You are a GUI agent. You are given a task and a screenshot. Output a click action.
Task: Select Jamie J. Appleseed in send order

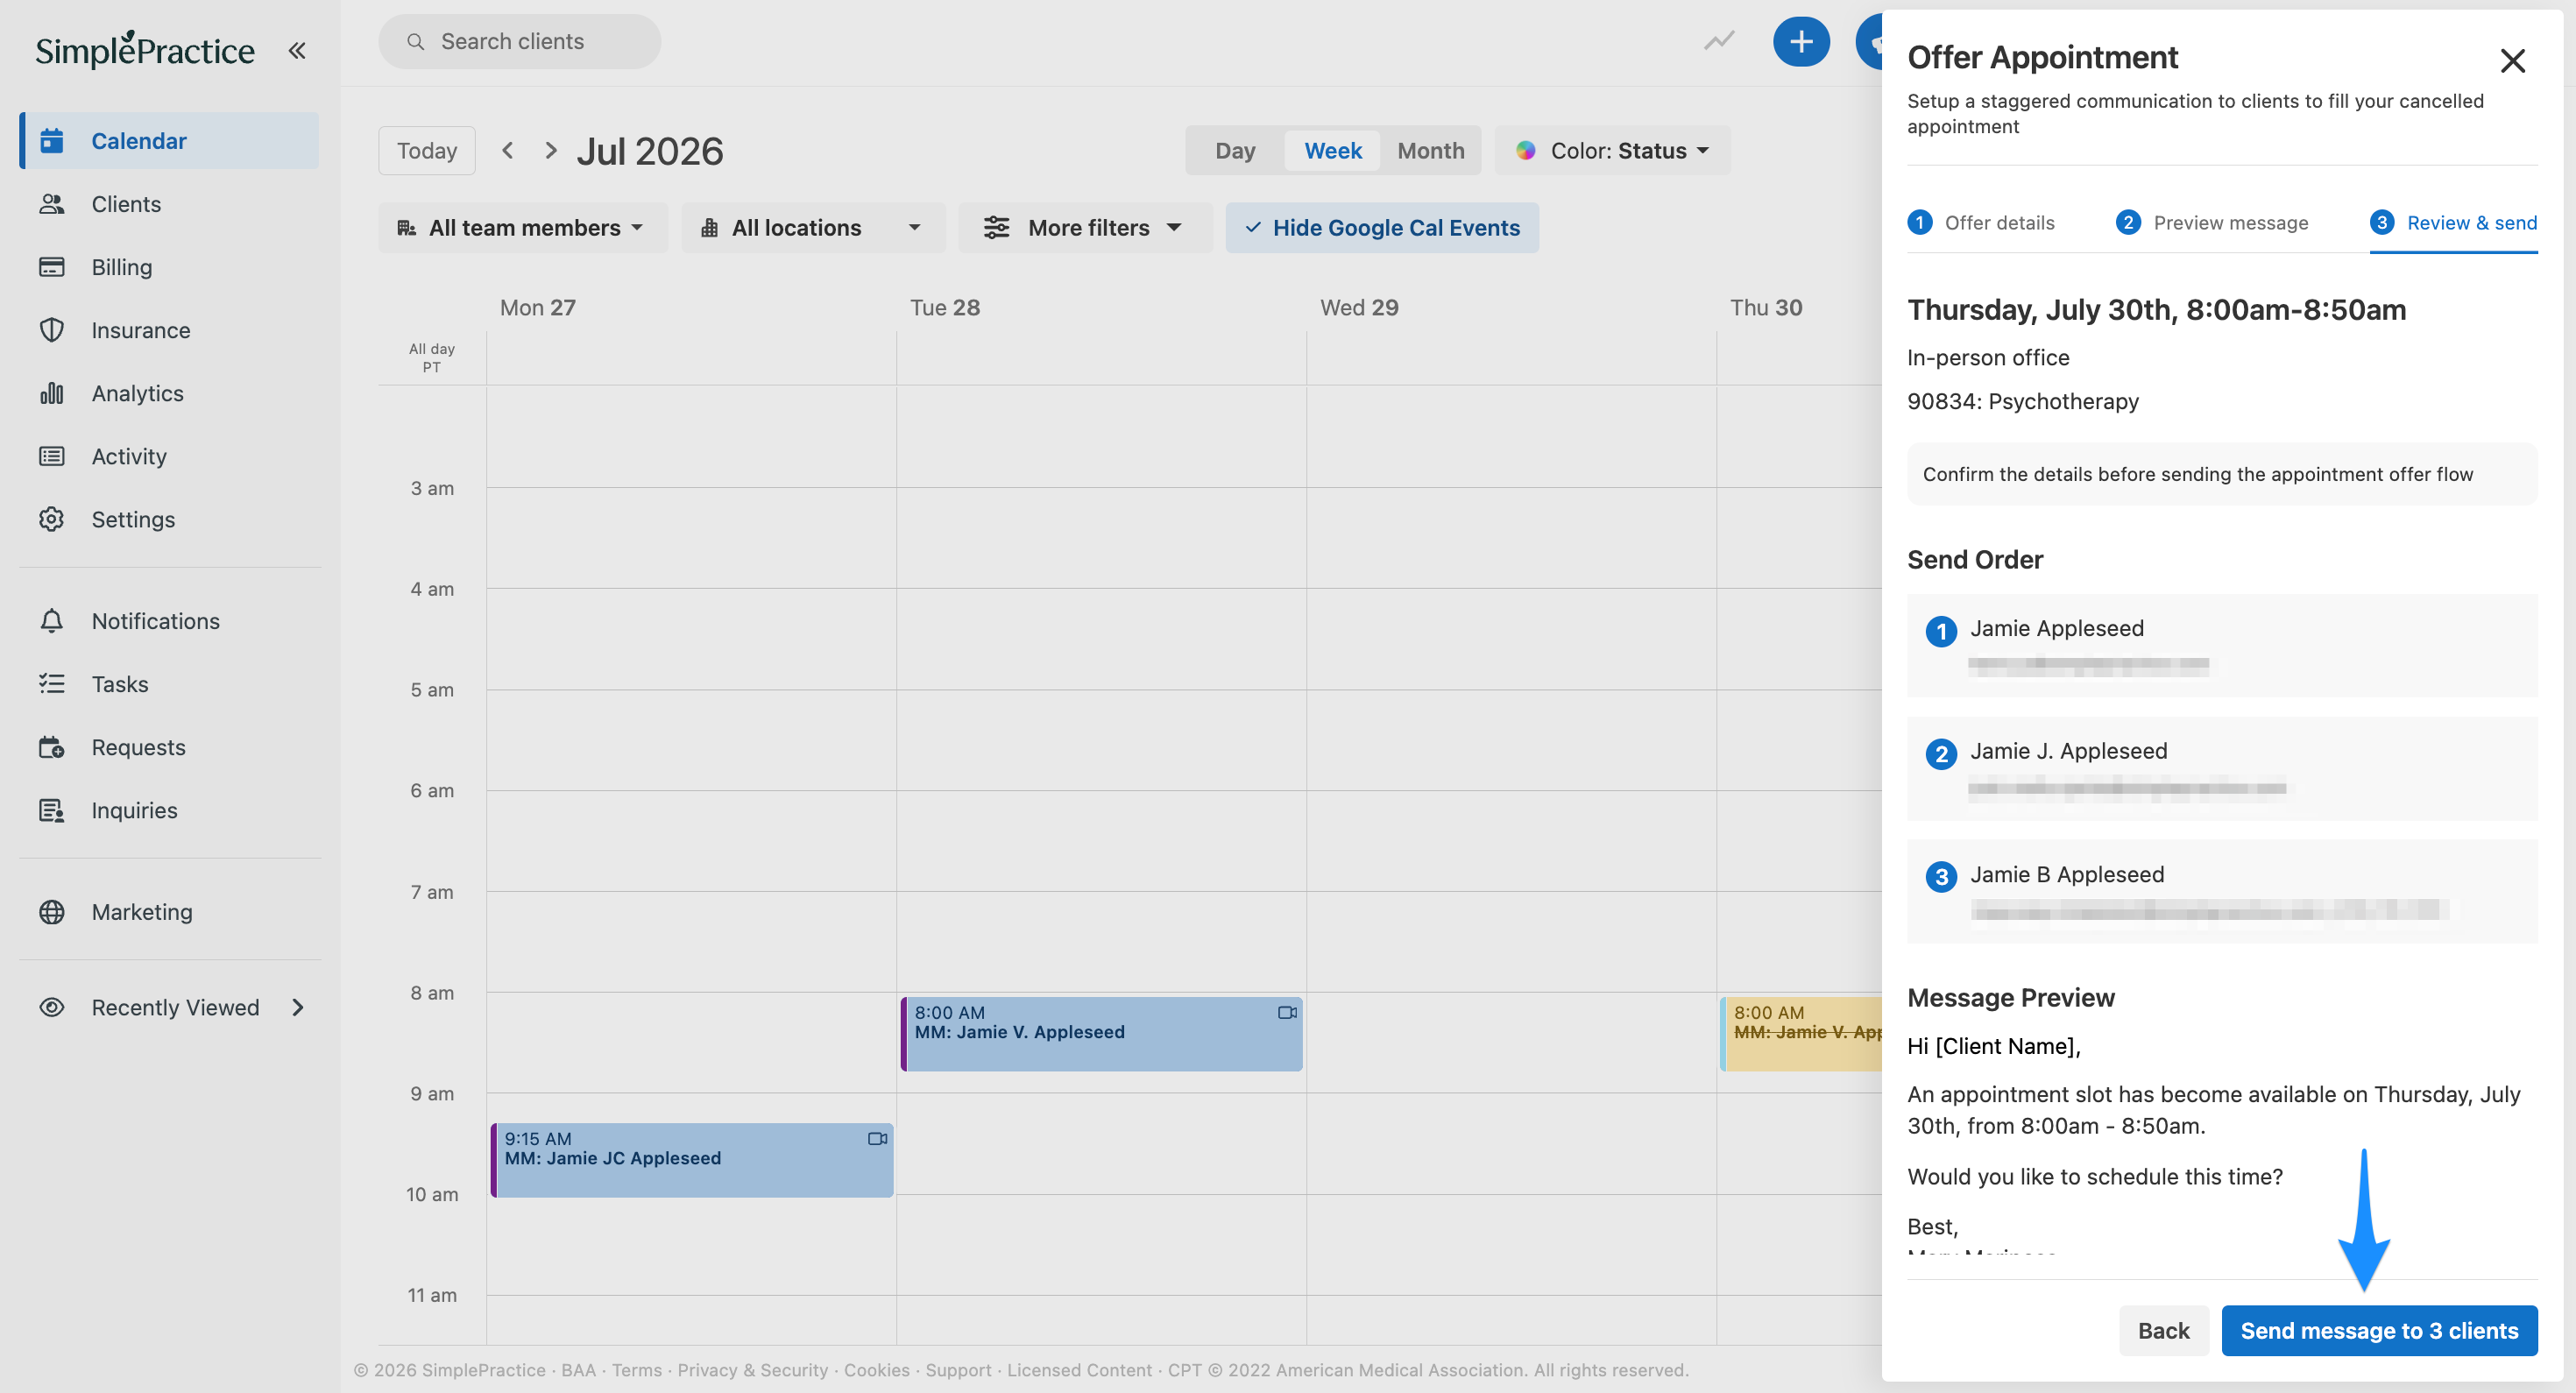click(x=2222, y=768)
